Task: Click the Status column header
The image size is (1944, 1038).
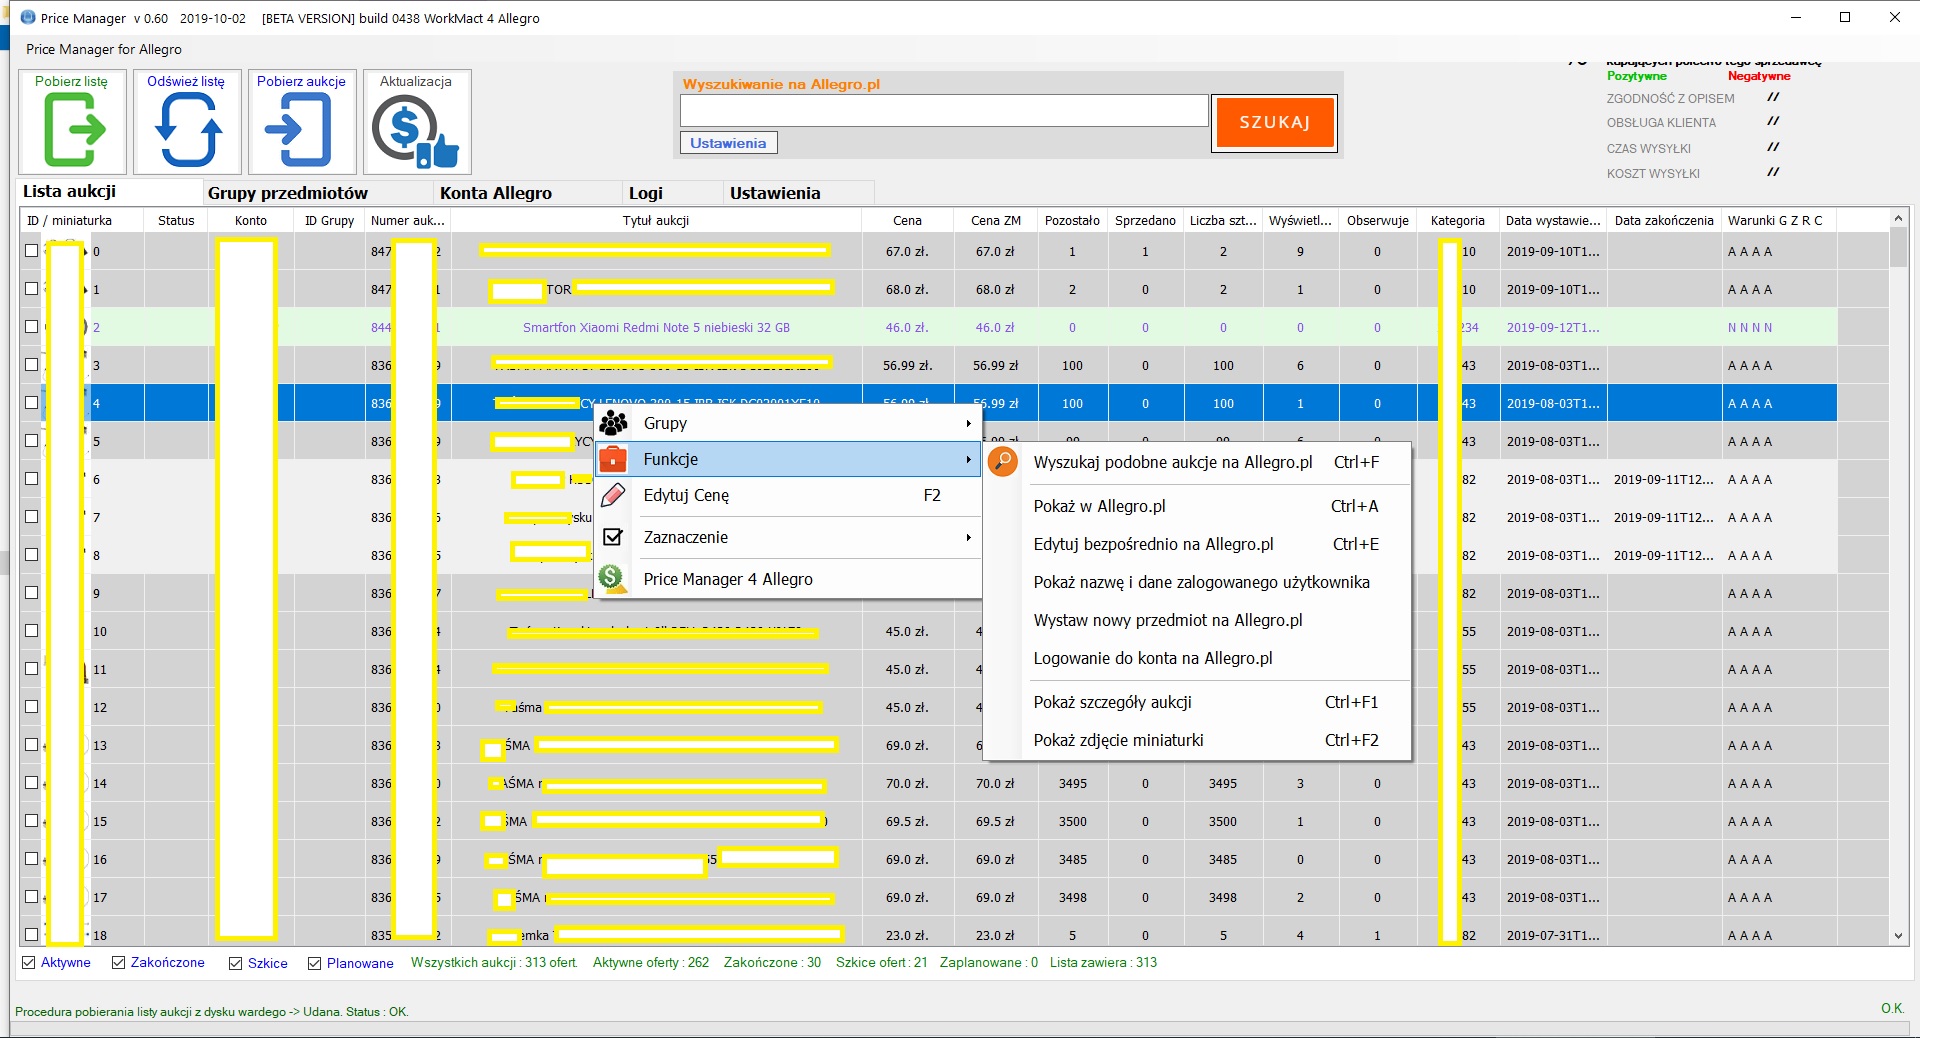Action: tap(176, 220)
